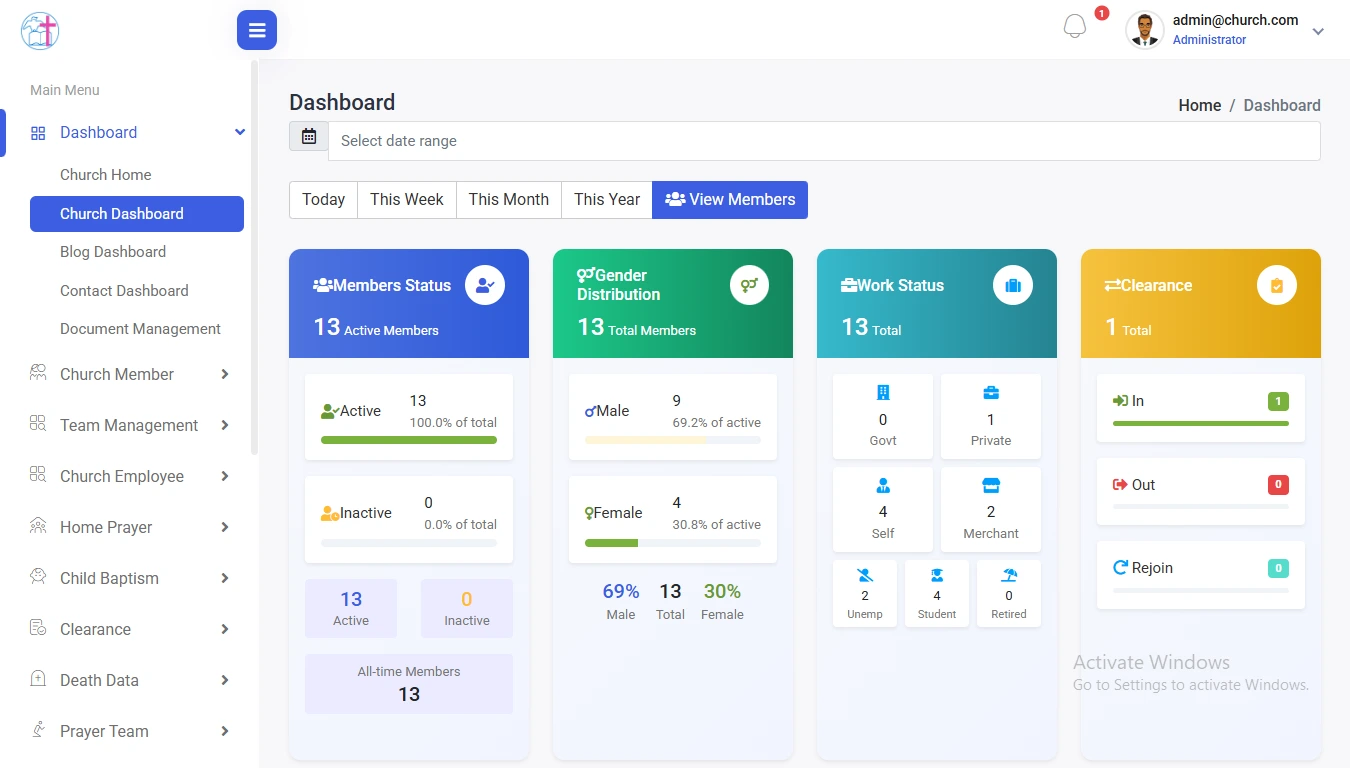1350x768 pixels.
Task: Click the View Members button
Action: (x=729, y=199)
